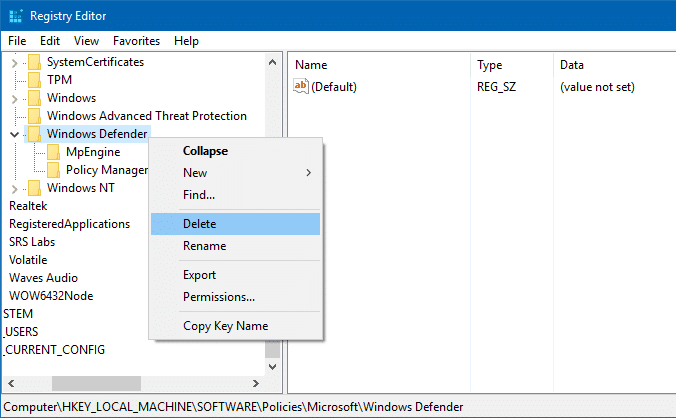Expand the Windows NT key

14,189
